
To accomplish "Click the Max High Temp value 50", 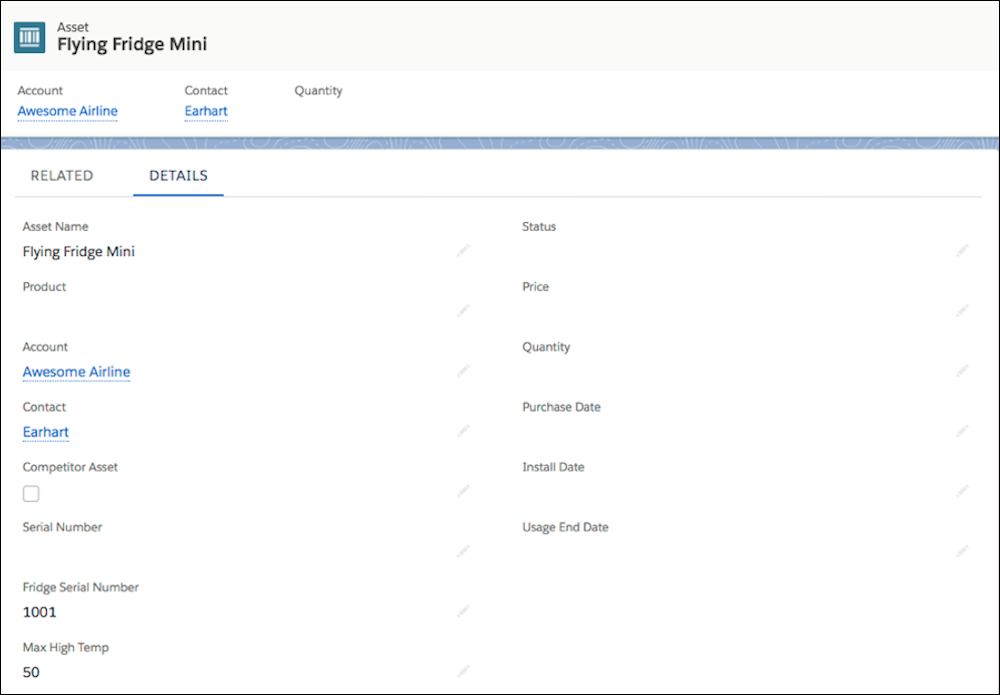I will point(31,672).
